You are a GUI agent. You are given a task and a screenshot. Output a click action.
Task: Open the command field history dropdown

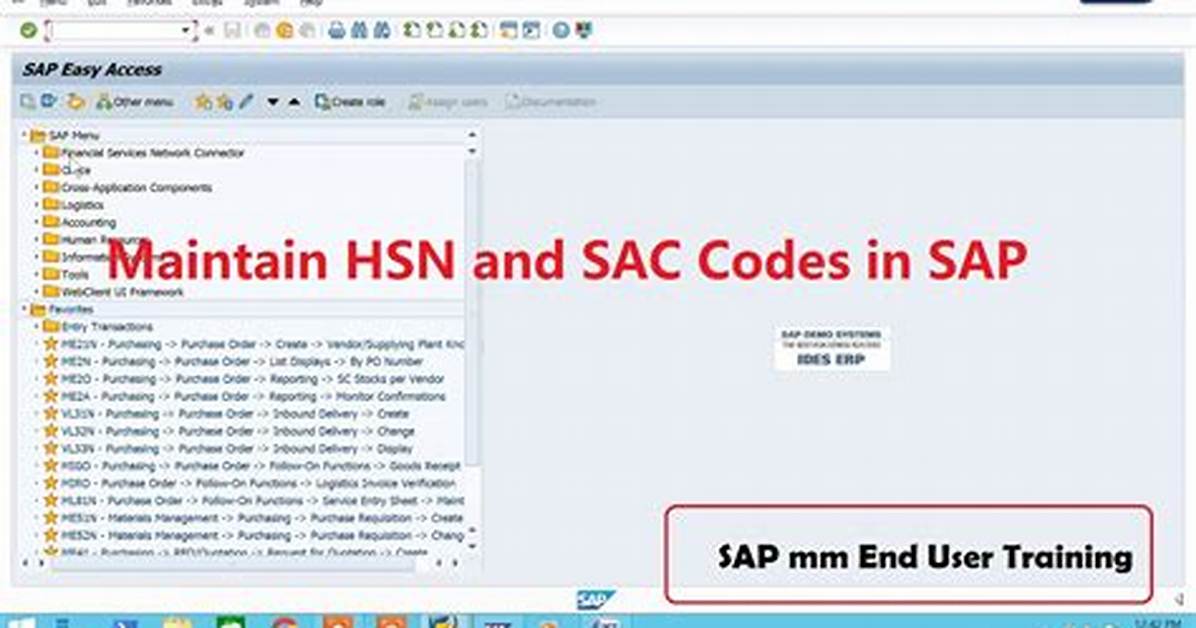tap(185, 31)
